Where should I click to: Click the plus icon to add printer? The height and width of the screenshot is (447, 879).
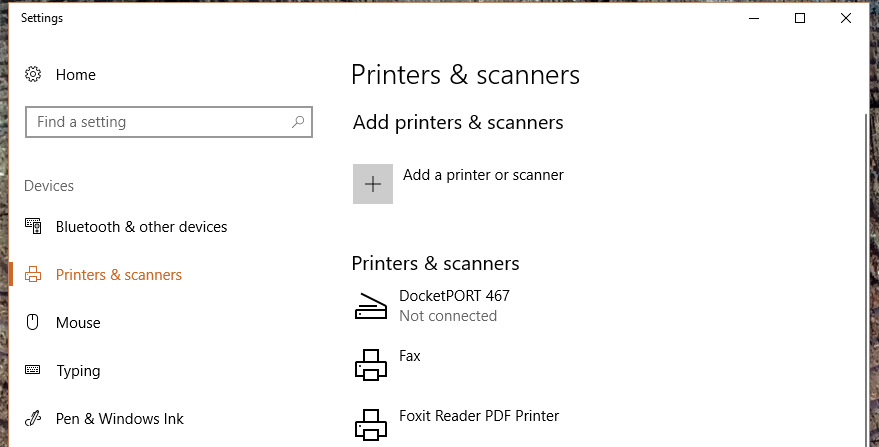(373, 184)
